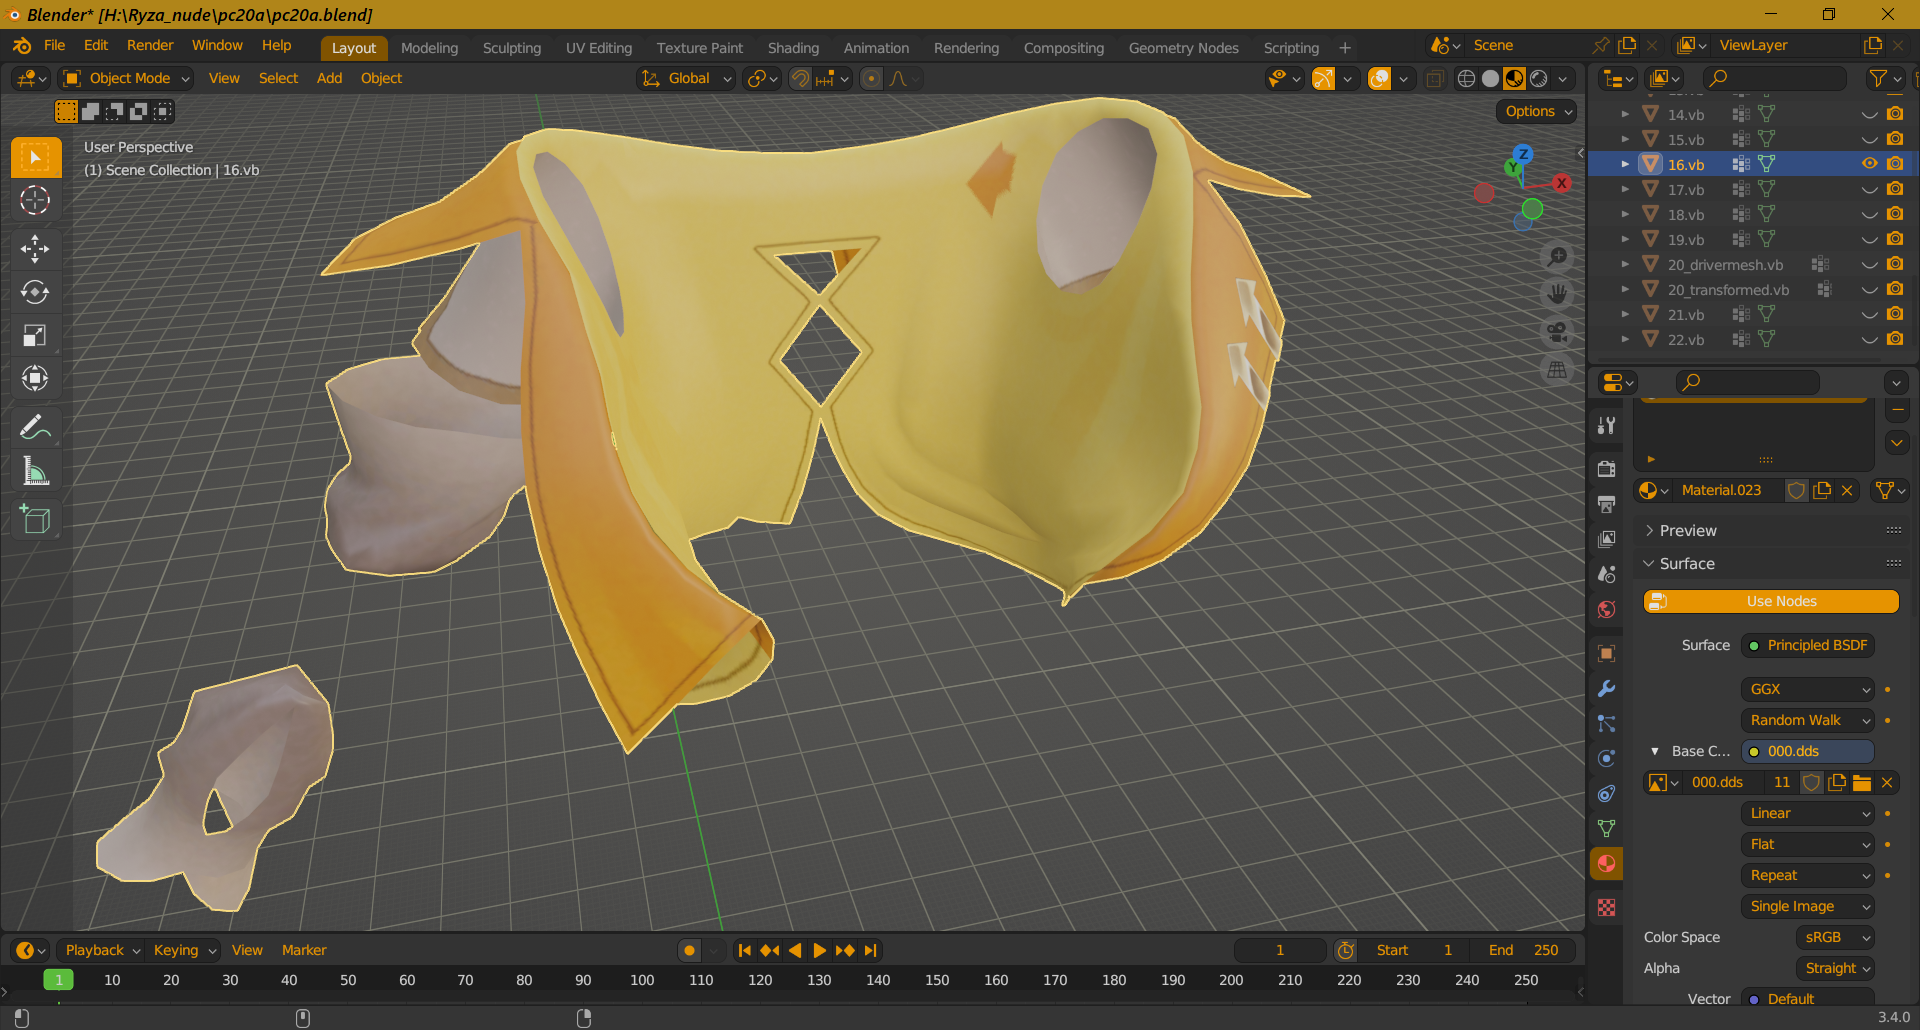Switch to the Modeling workspace tab
Image resolution: width=1920 pixels, height=1030 pixels.
coord(429,48)
